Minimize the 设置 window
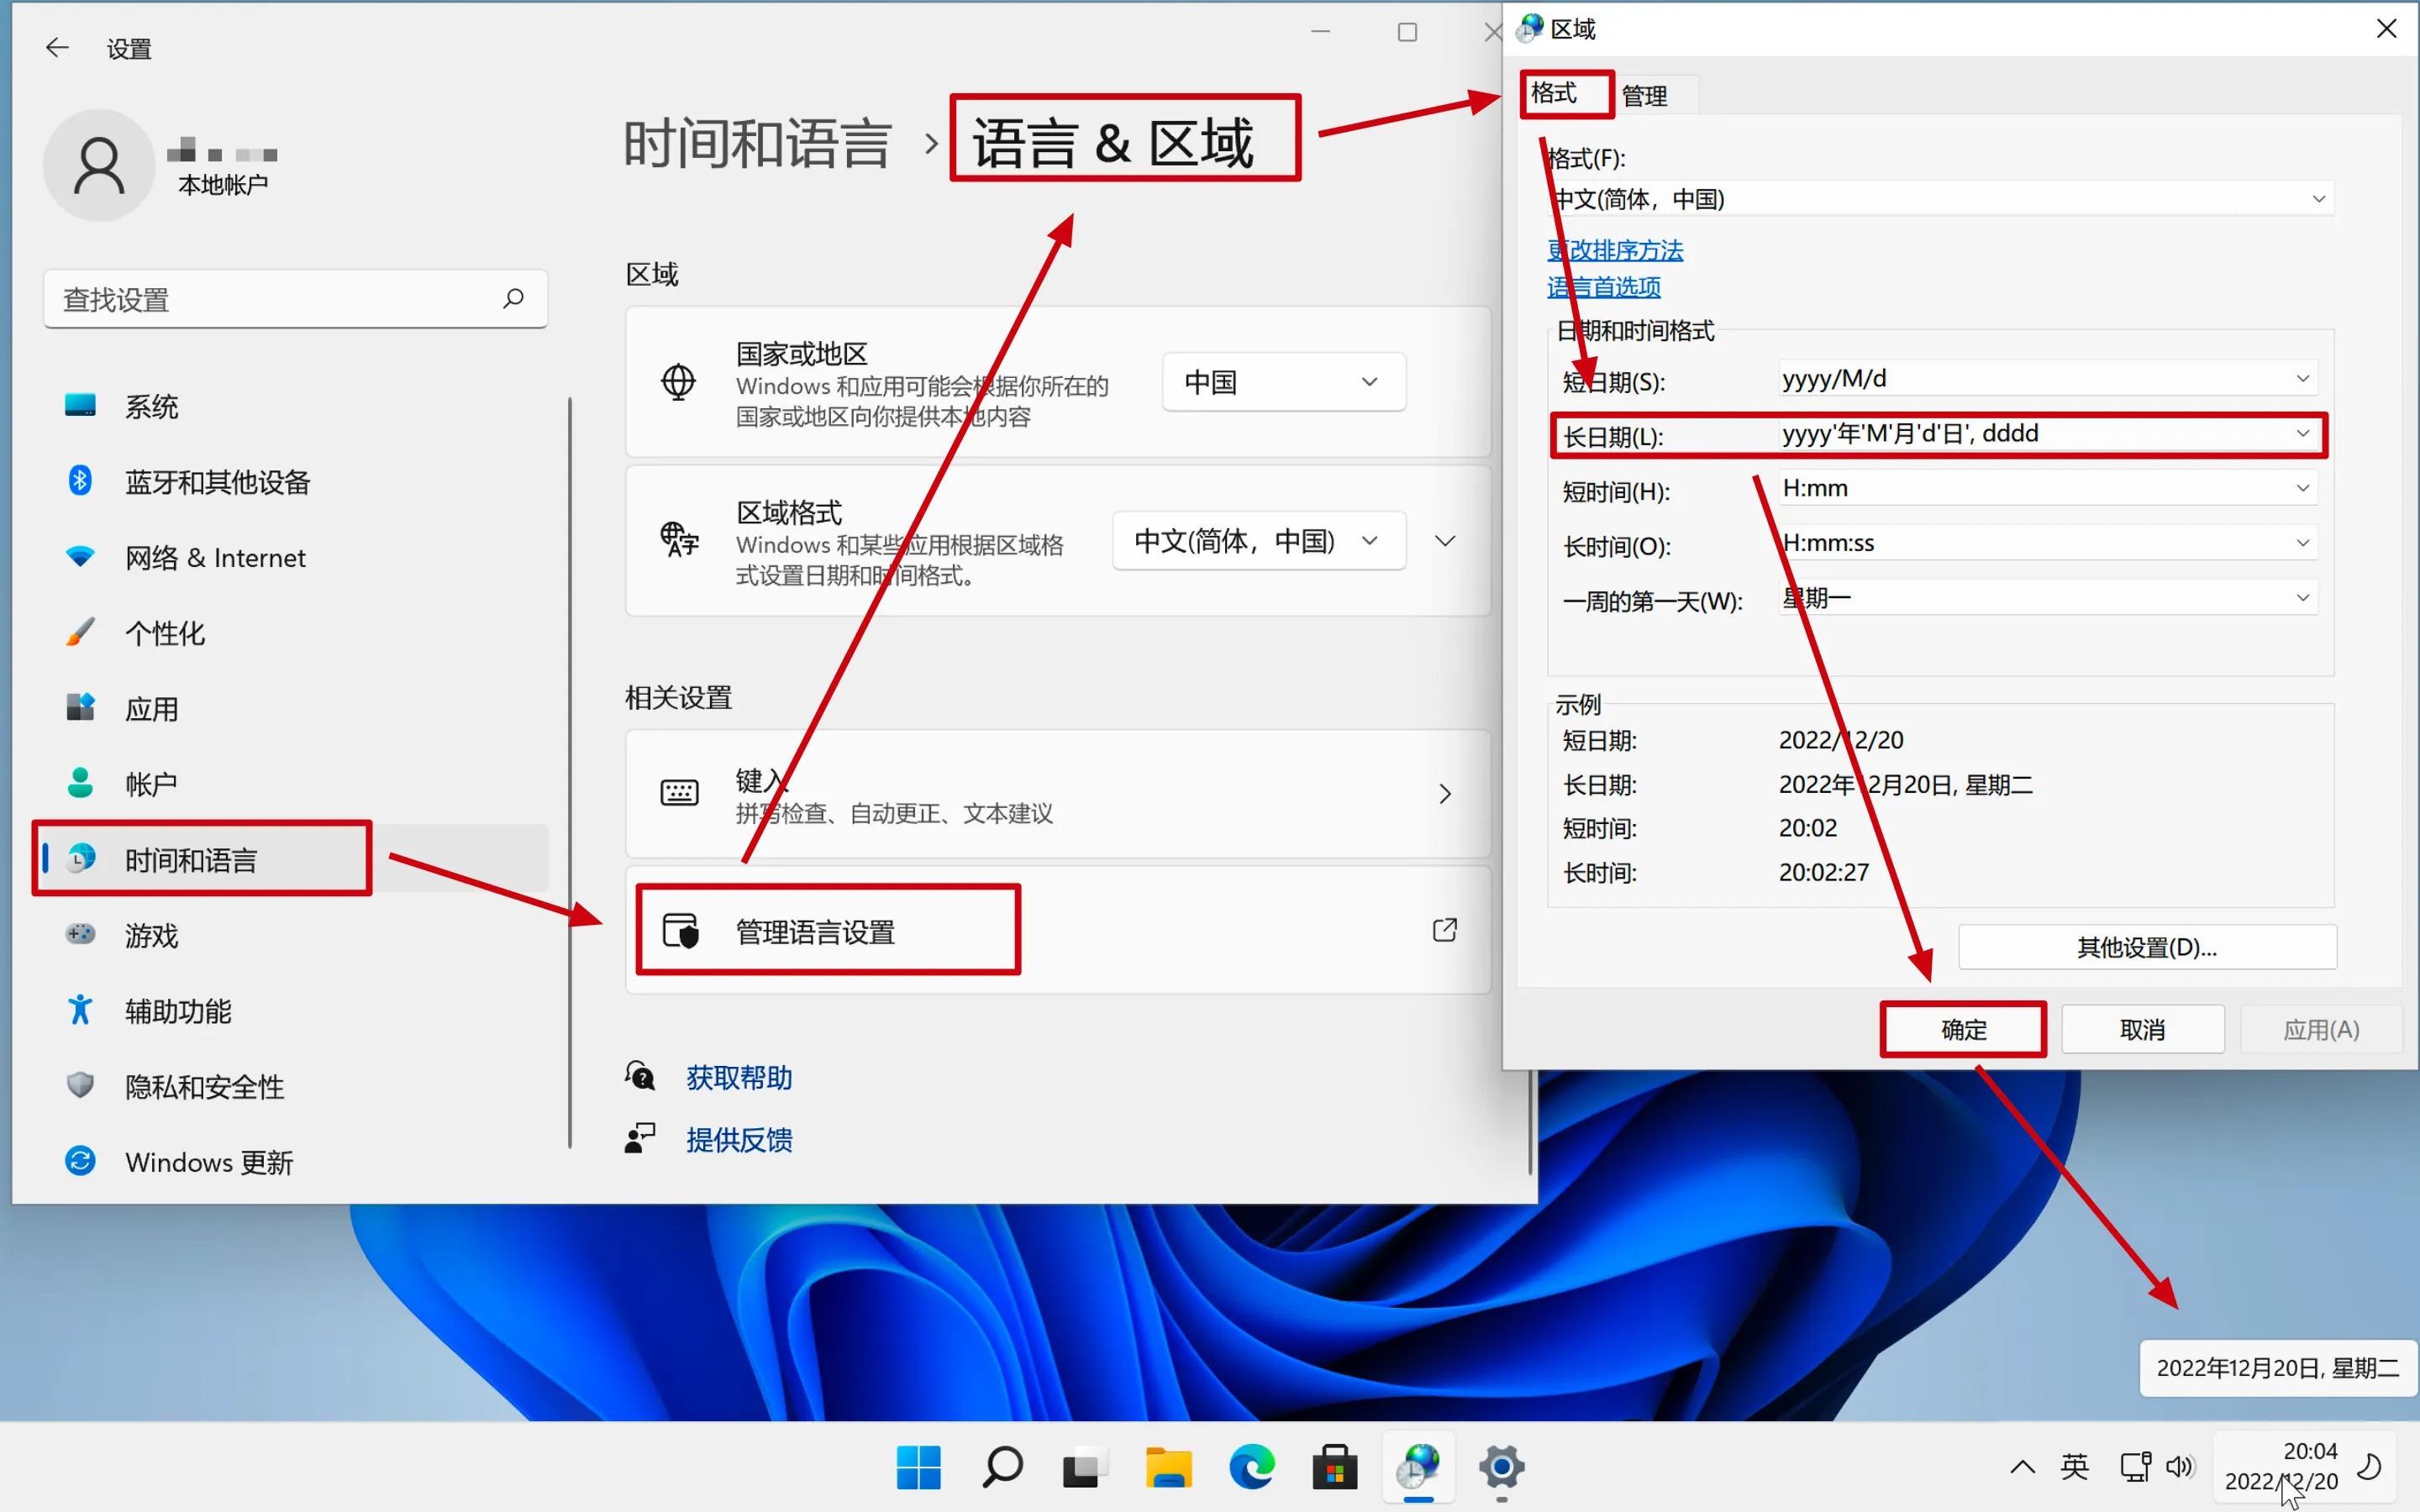 point(1320,32)
